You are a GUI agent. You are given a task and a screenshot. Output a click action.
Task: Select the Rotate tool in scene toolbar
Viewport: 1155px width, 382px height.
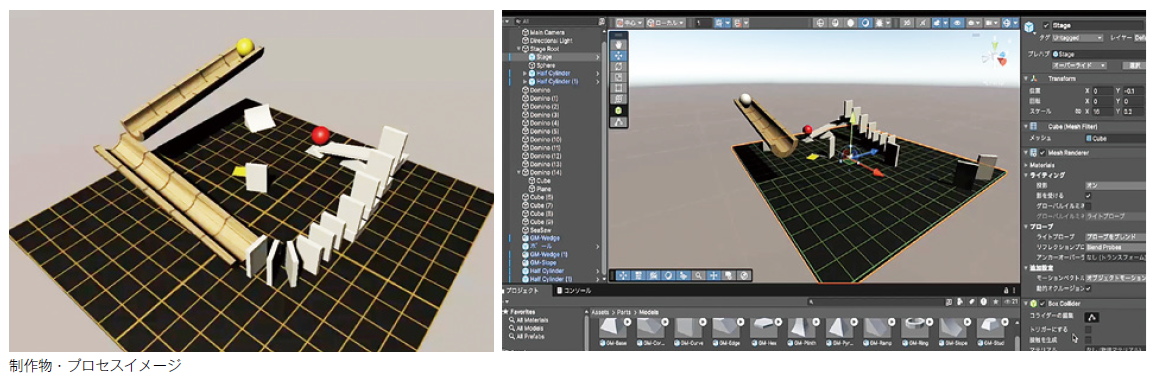coord(619,66)
